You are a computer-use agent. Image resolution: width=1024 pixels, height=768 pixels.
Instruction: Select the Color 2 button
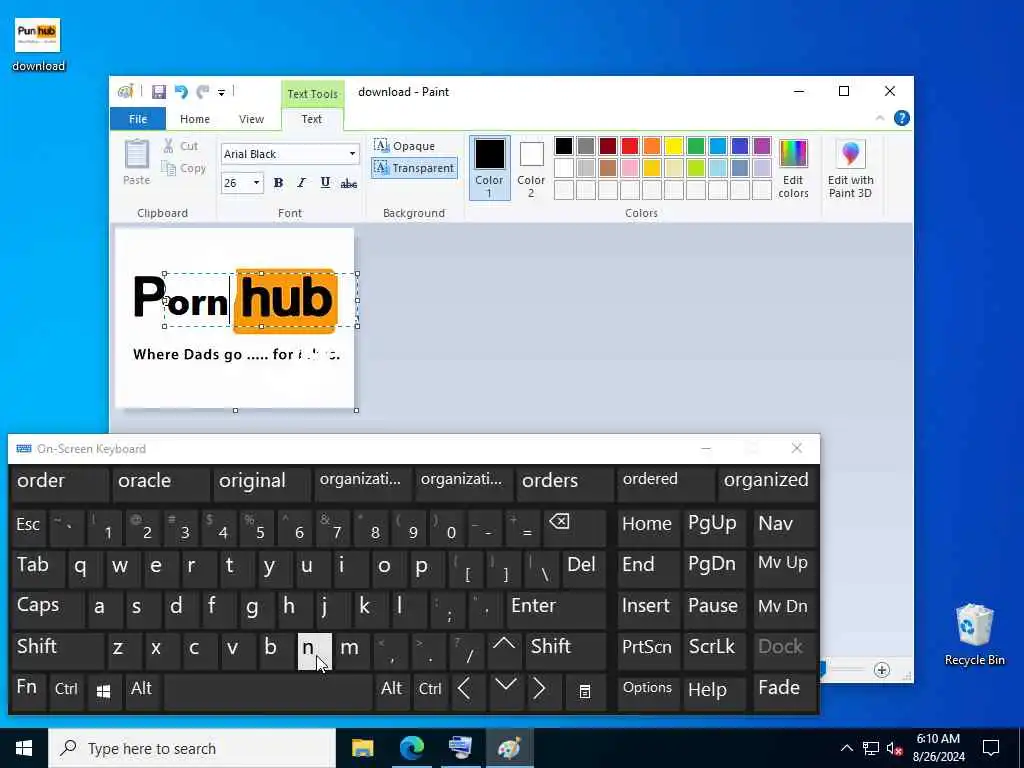pos(531,167)
